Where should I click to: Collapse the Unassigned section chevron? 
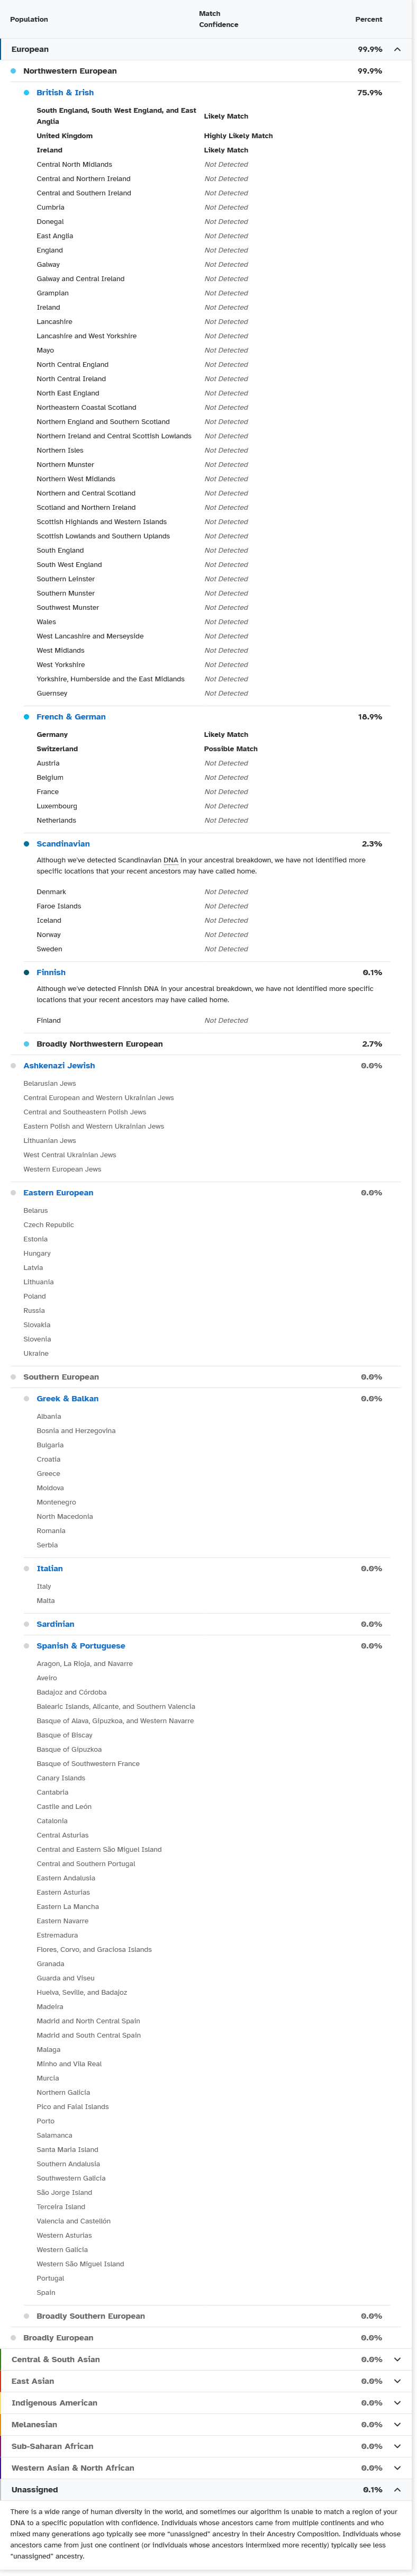click(397, 2490)
